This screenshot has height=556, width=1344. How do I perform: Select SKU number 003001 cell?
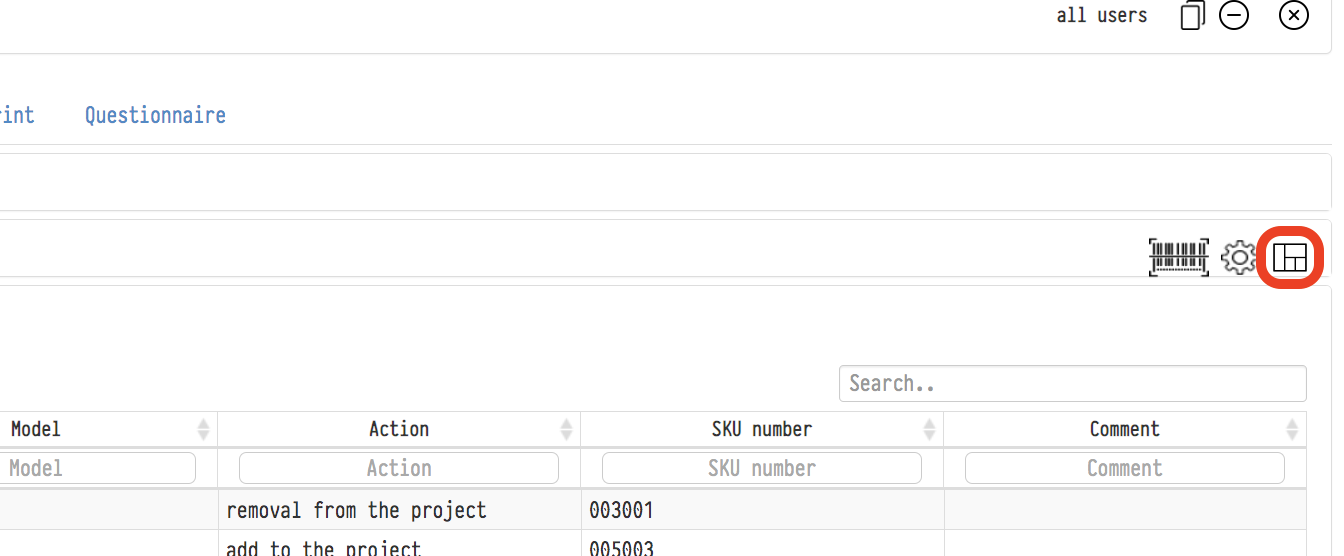tap(621, 510)
